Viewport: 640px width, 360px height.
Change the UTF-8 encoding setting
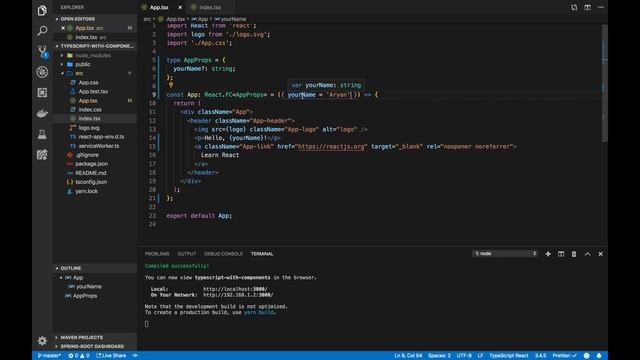pos(464,356)
